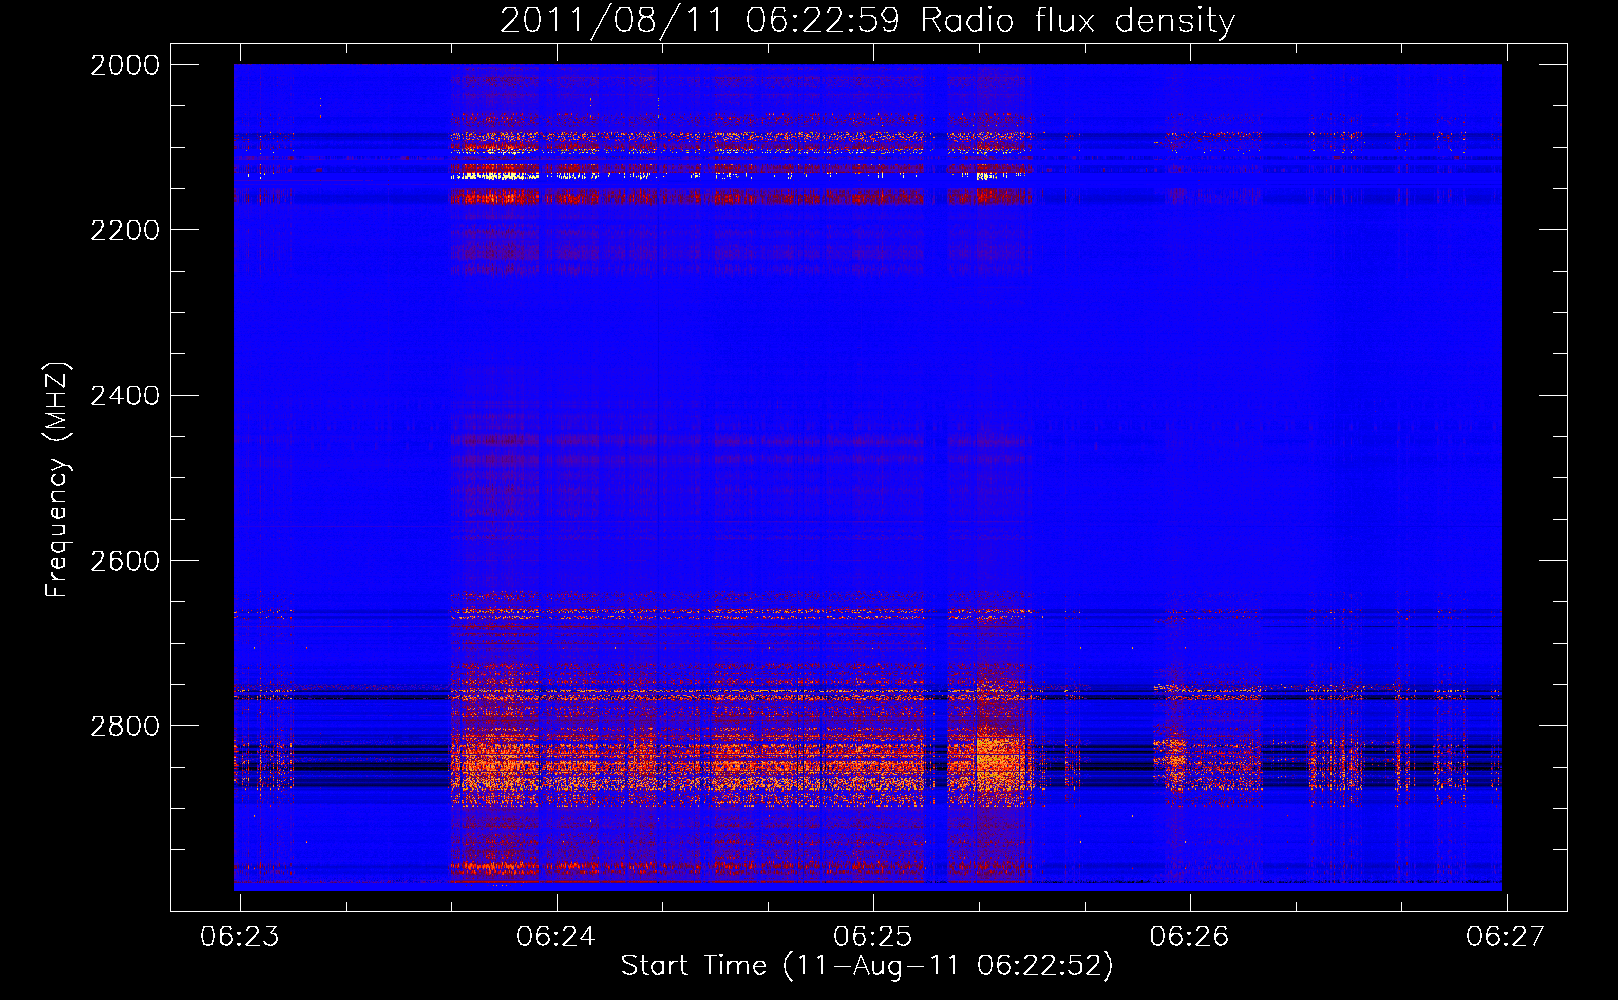Select the 2000 frequency tick label

click(x=125, y=65)
